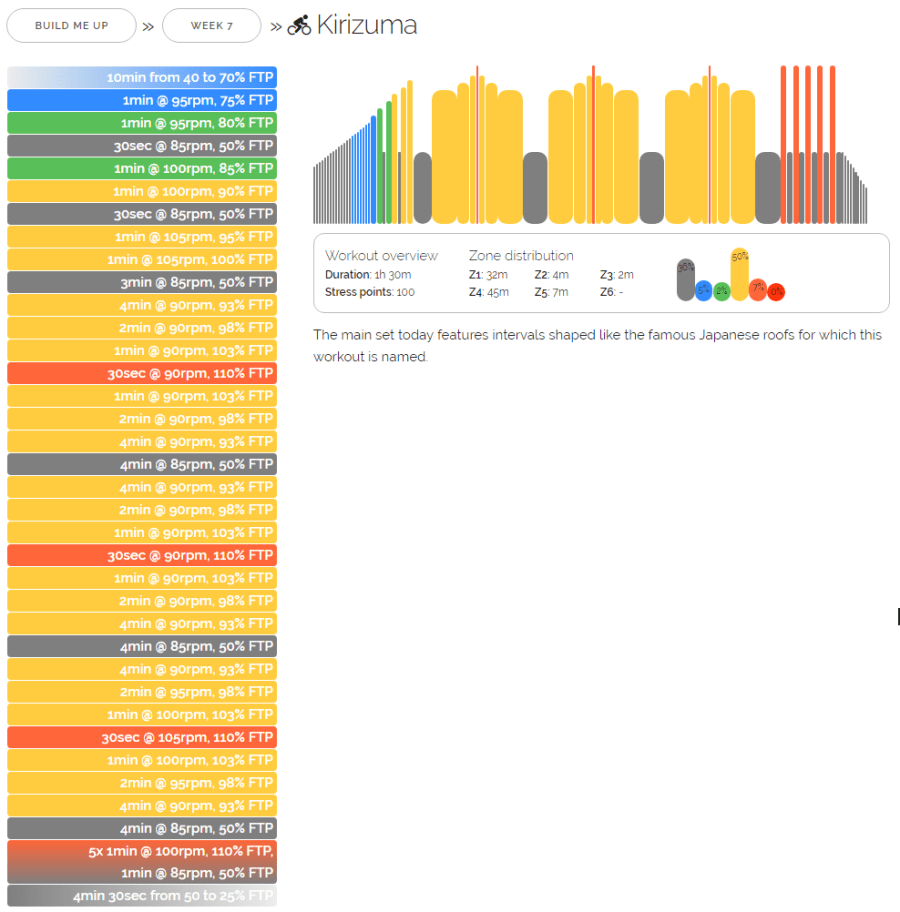Select the orange 7% zone bubble
The width and height of the screenshot is (900, 912).
tap(758, 289)
